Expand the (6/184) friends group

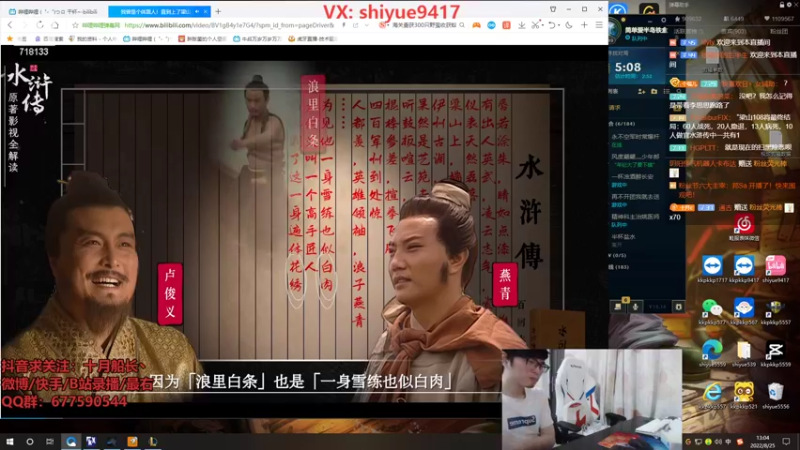click(622, 124)
